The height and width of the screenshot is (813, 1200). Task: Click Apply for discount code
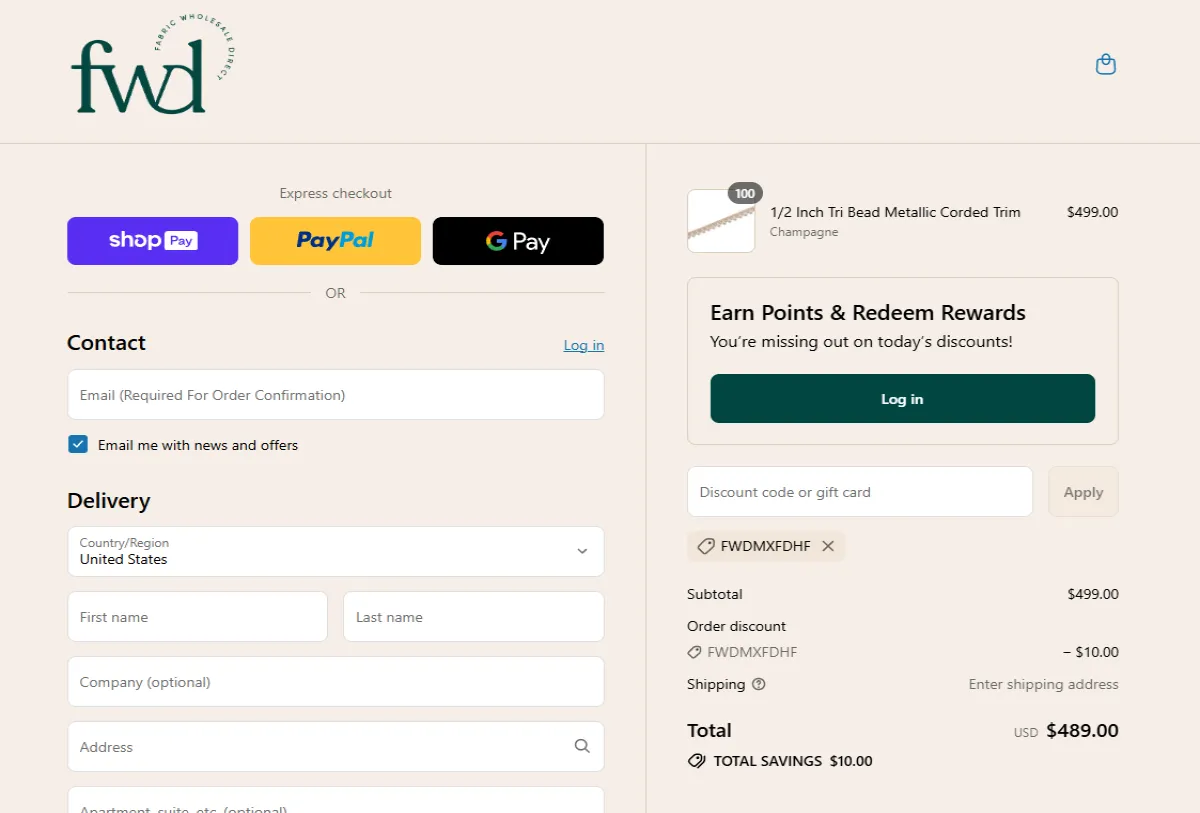(x=1083, y=492)
